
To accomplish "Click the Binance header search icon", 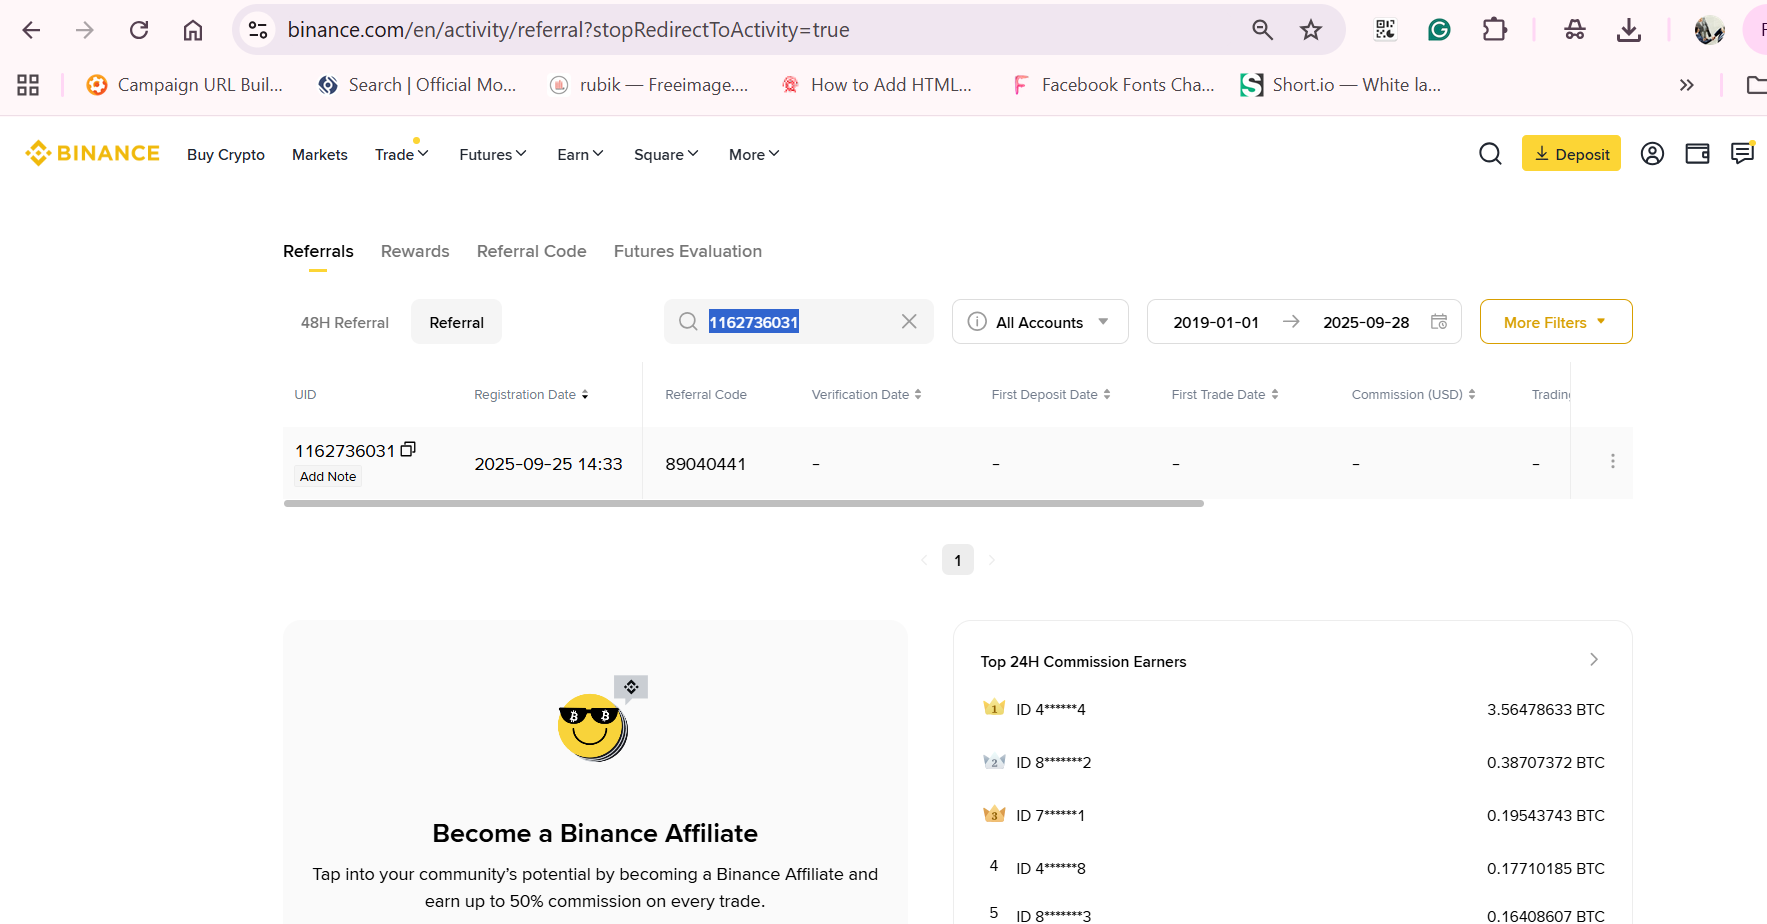I will [1490, 154].
